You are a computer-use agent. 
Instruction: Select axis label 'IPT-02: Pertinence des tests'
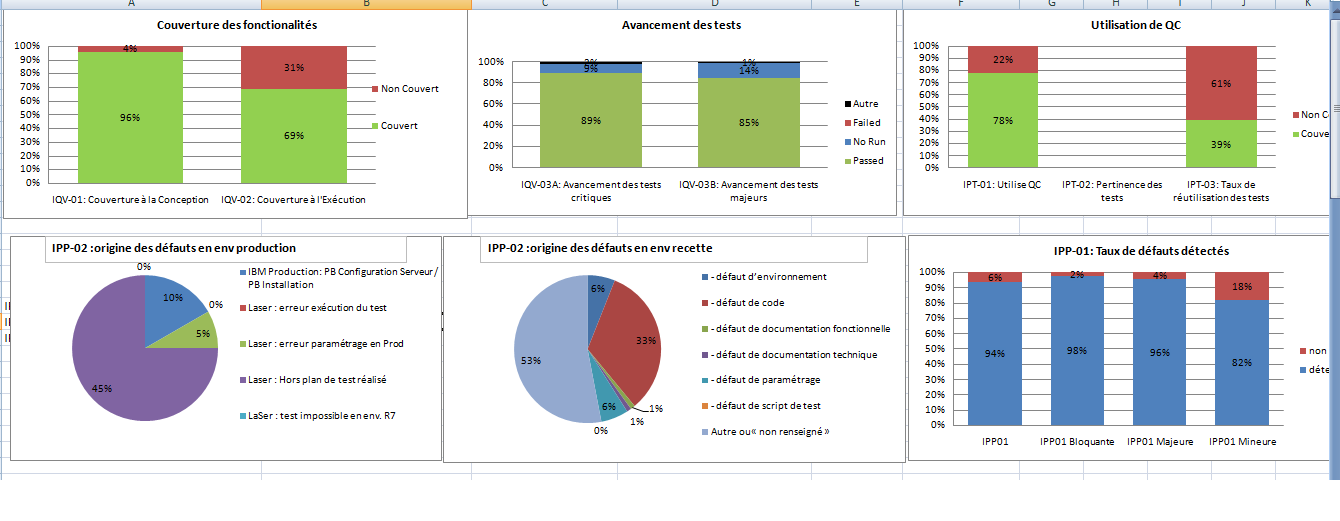click(x=1112, y=191)
